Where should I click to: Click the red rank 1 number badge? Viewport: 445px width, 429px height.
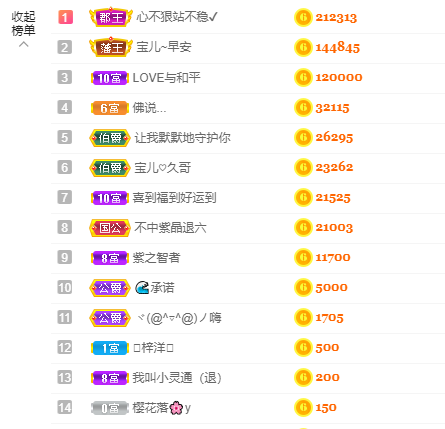point(65,17)
